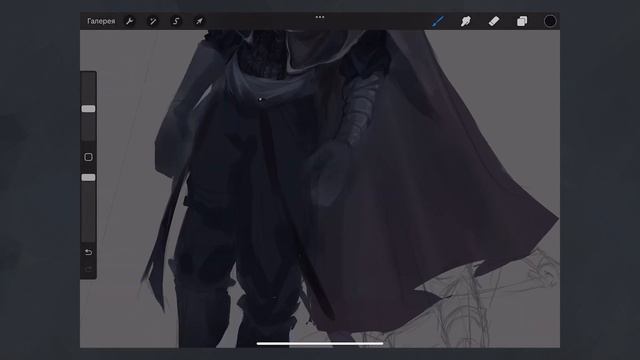Open the Actions wrench menu
This screenshot has height=360, width=640.
tap(130, 21)
